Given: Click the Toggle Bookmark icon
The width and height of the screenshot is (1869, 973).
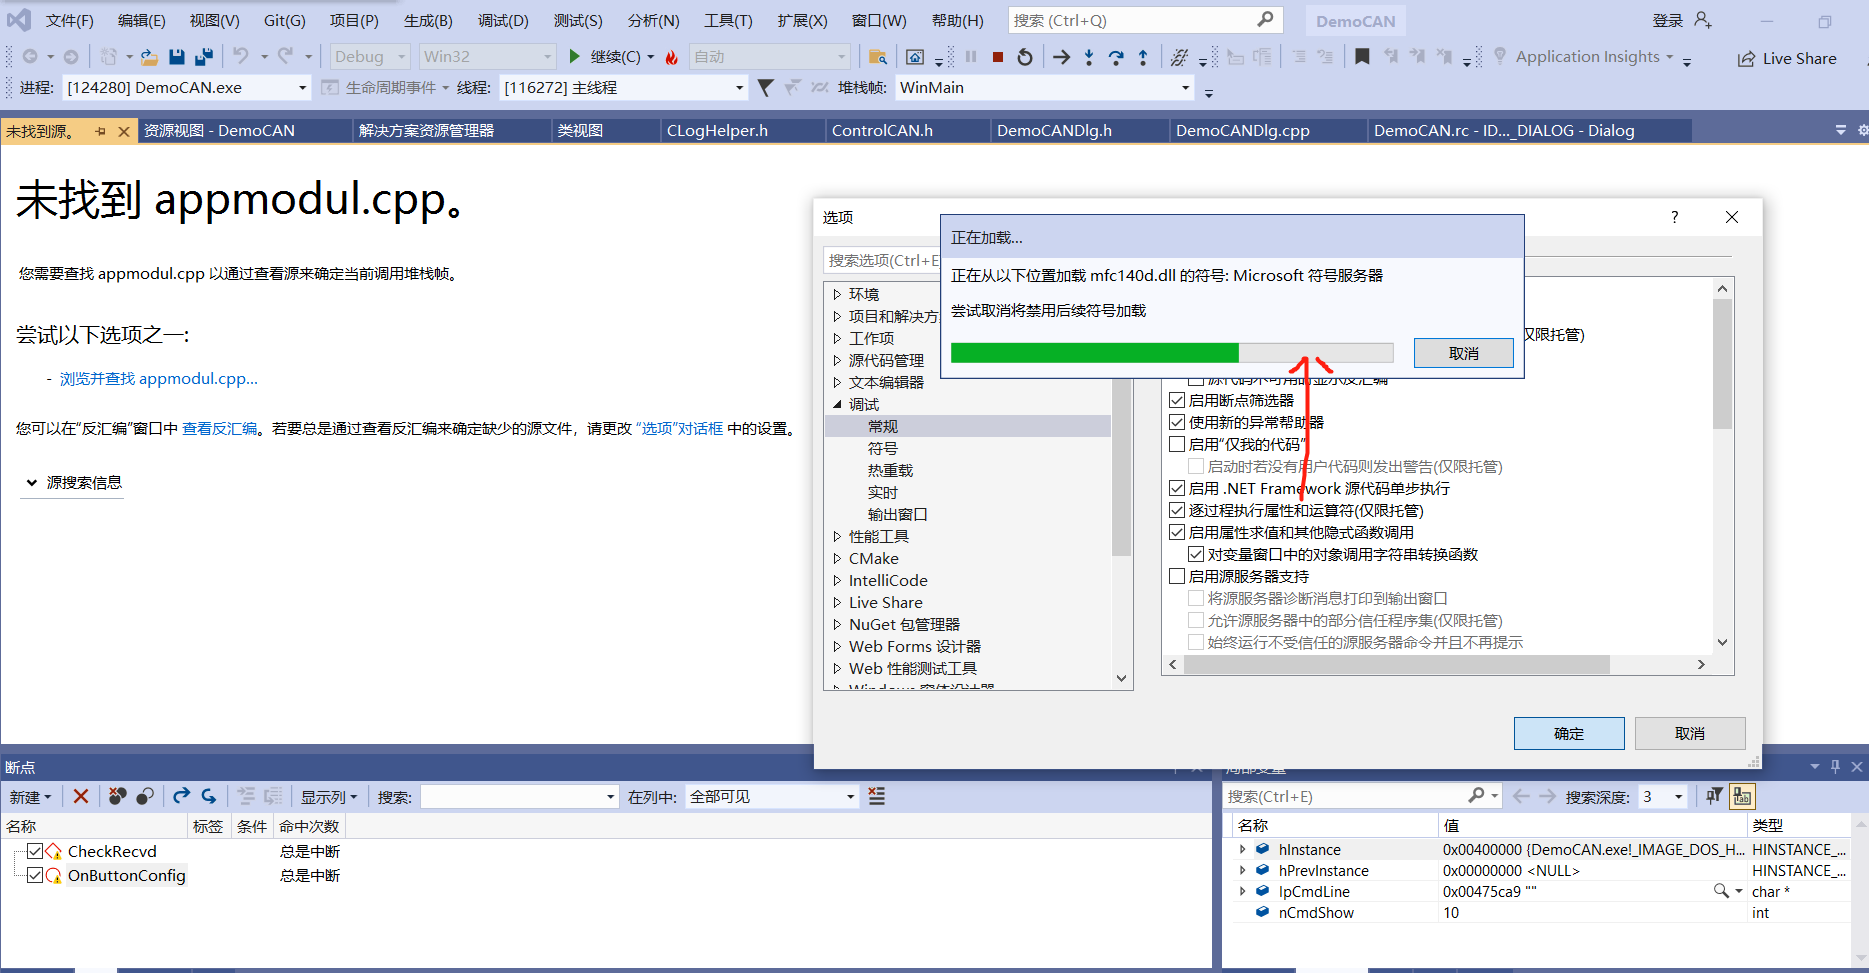Looking at the screenshot, I should [1363, 56].
